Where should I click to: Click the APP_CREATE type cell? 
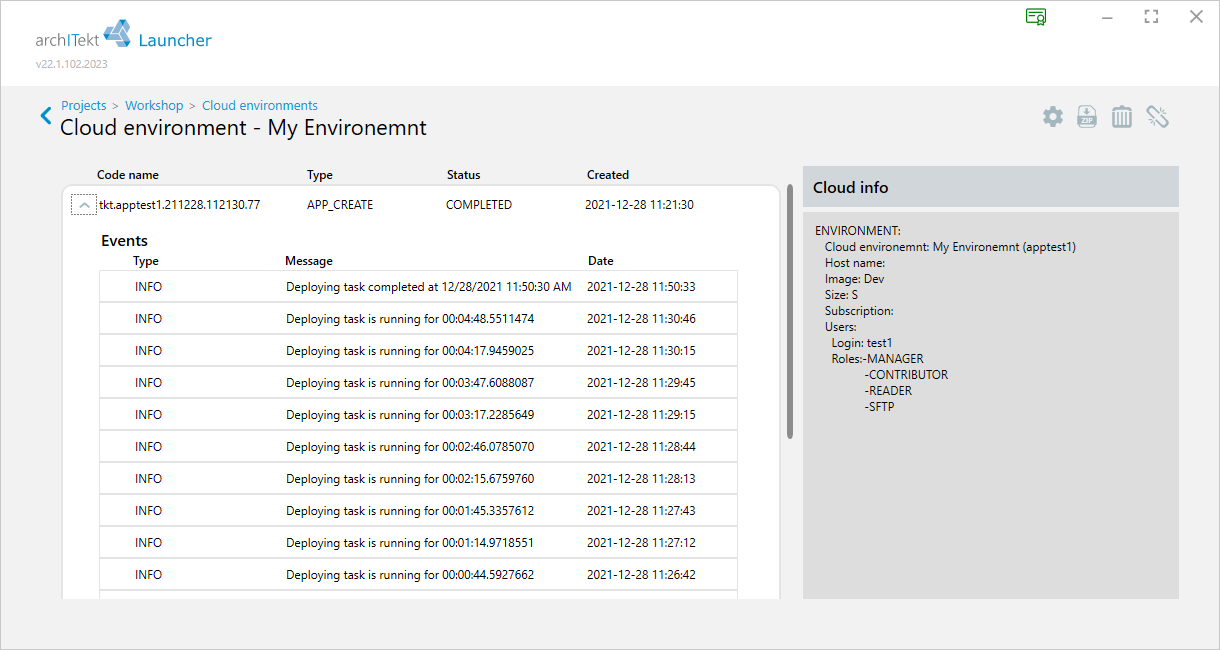tap(340, 205)
